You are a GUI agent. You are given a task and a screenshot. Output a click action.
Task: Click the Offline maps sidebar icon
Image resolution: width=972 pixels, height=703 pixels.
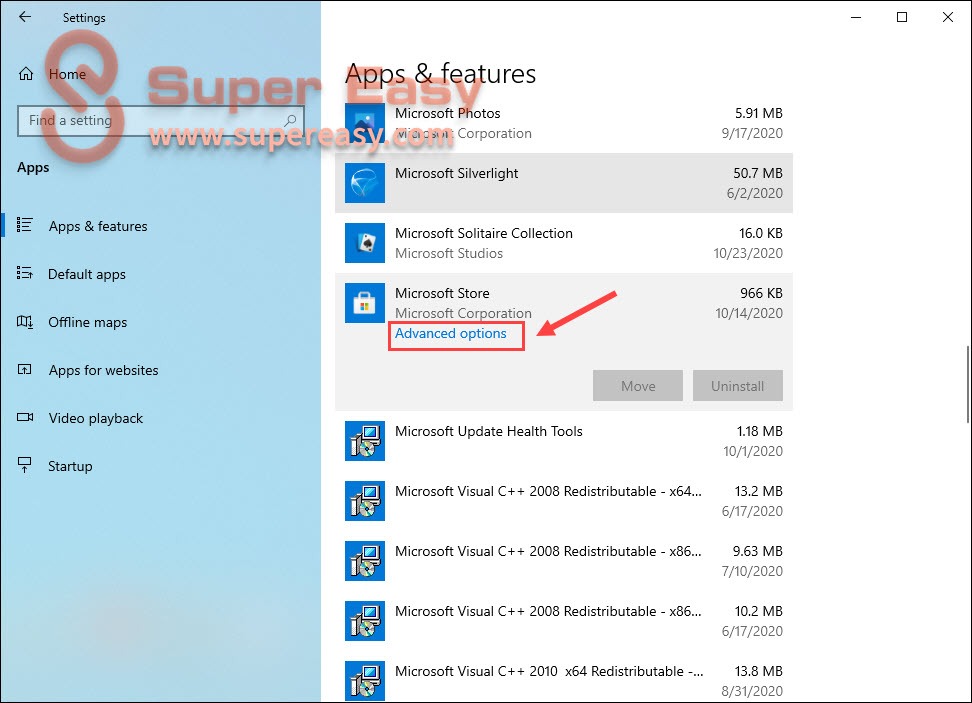25,321
